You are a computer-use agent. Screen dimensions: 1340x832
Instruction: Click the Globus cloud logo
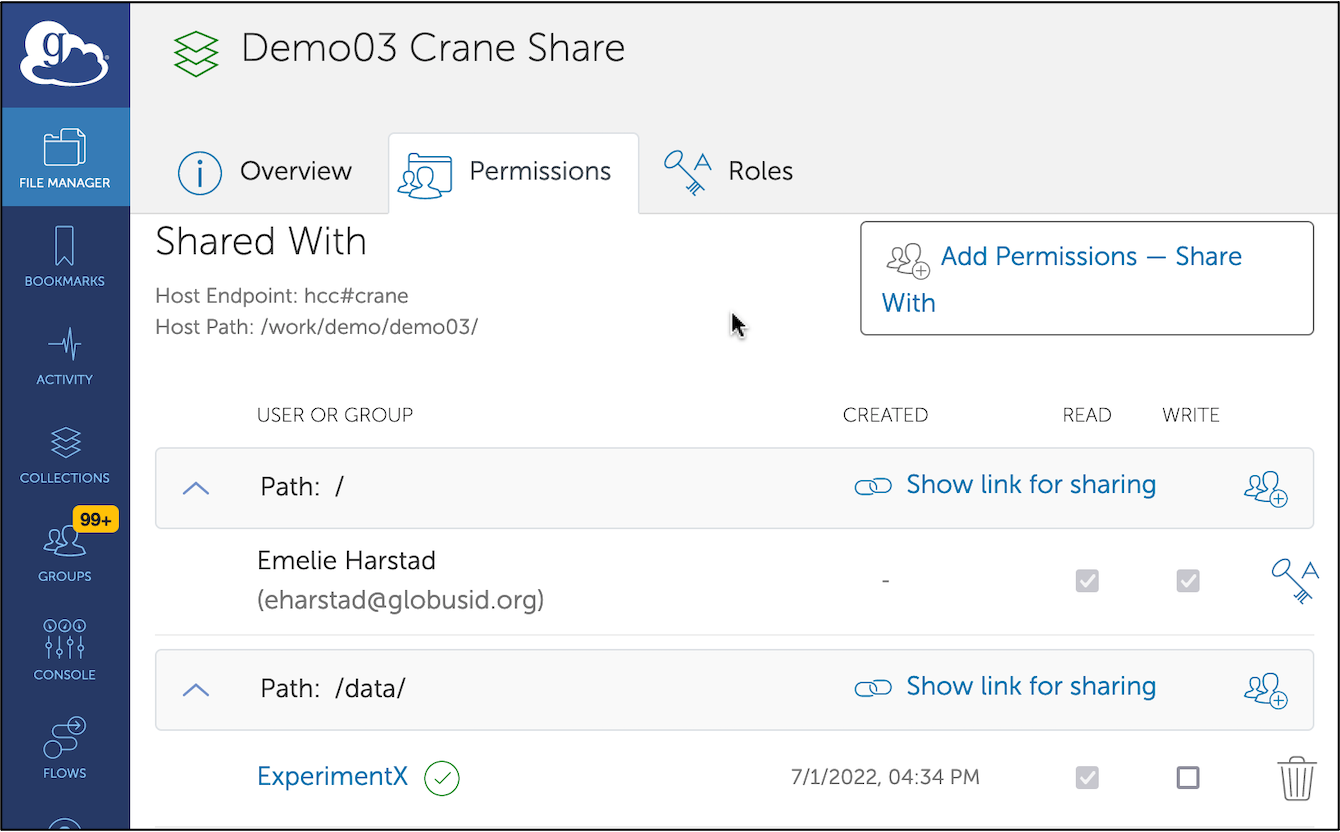pos(65,55)
